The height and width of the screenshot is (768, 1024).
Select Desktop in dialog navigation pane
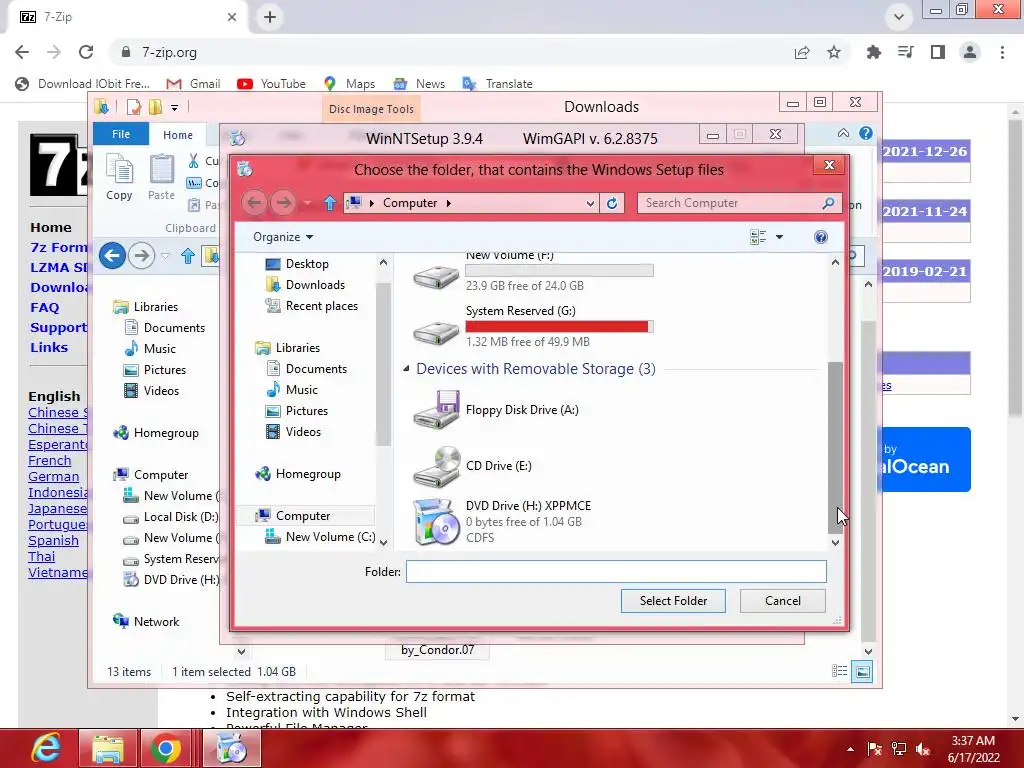coord(296,264)
